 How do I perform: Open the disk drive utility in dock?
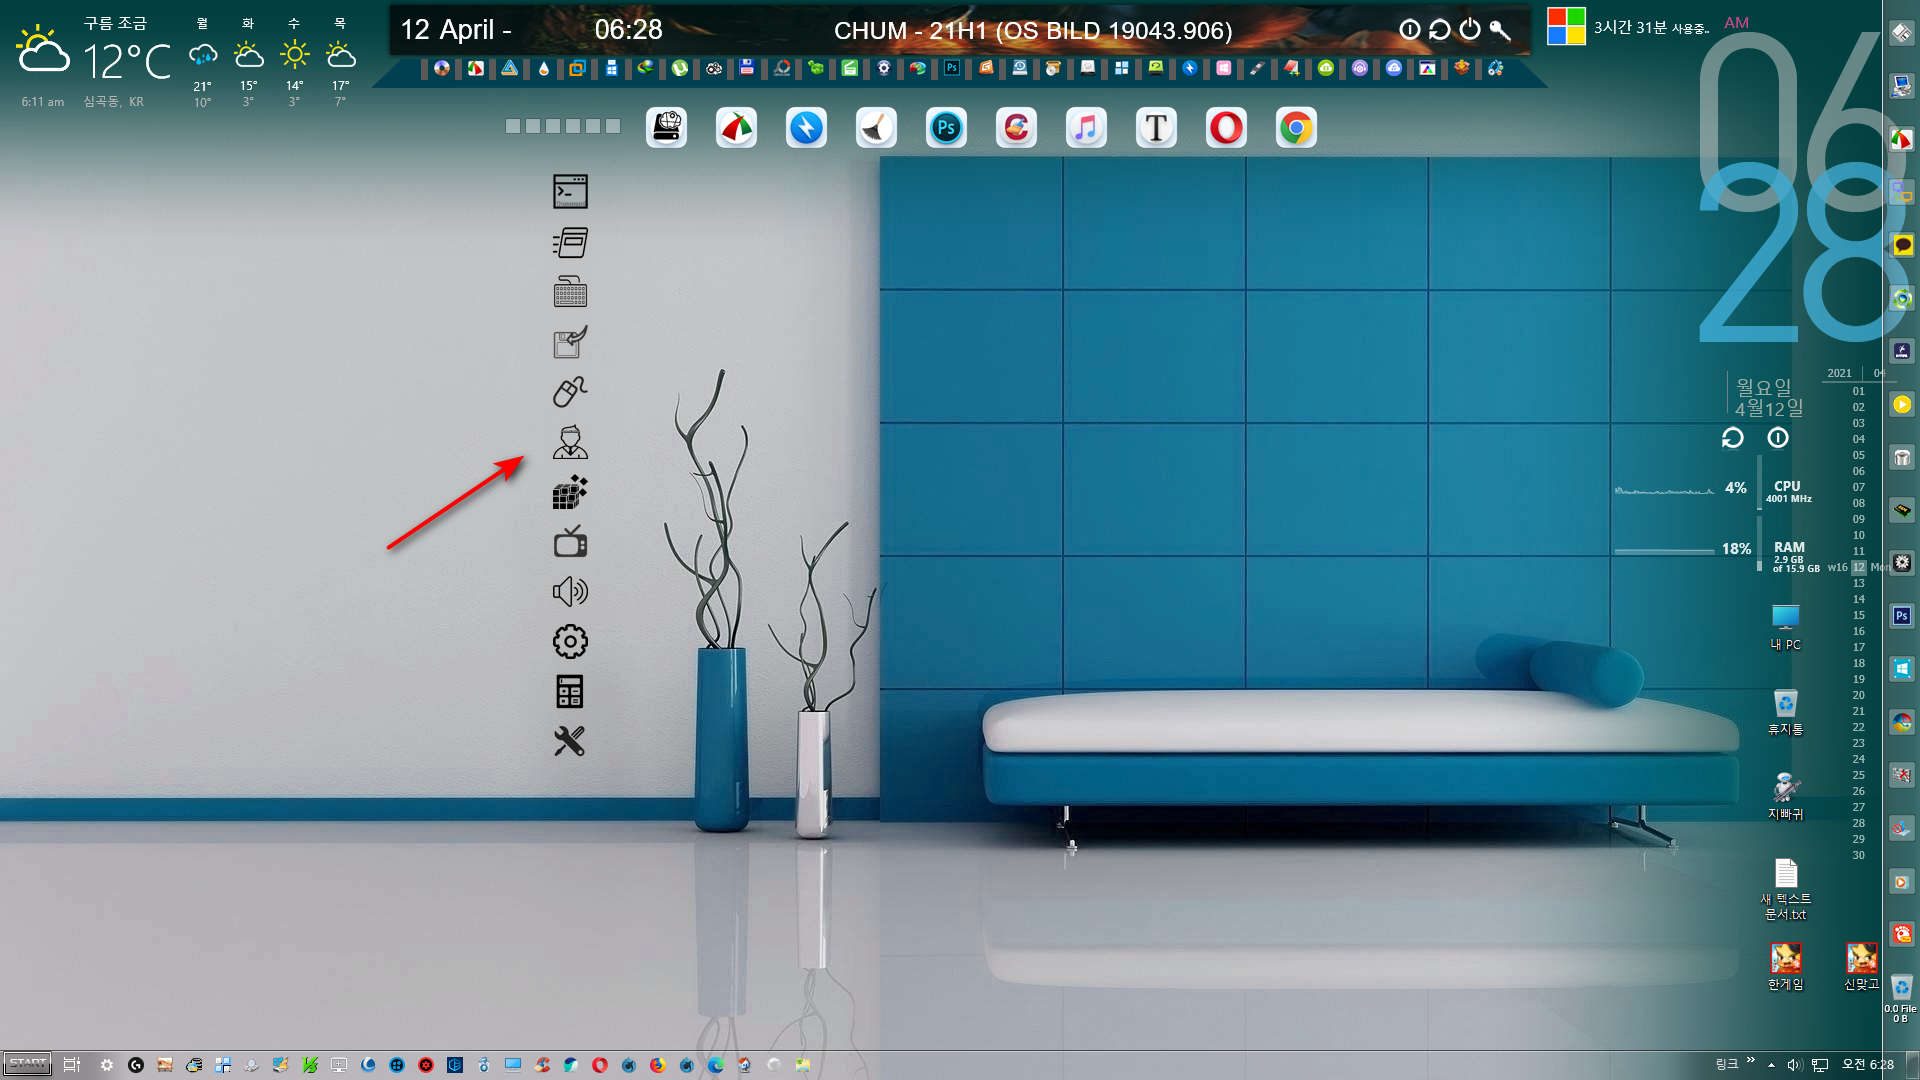(x=666, y=128)
